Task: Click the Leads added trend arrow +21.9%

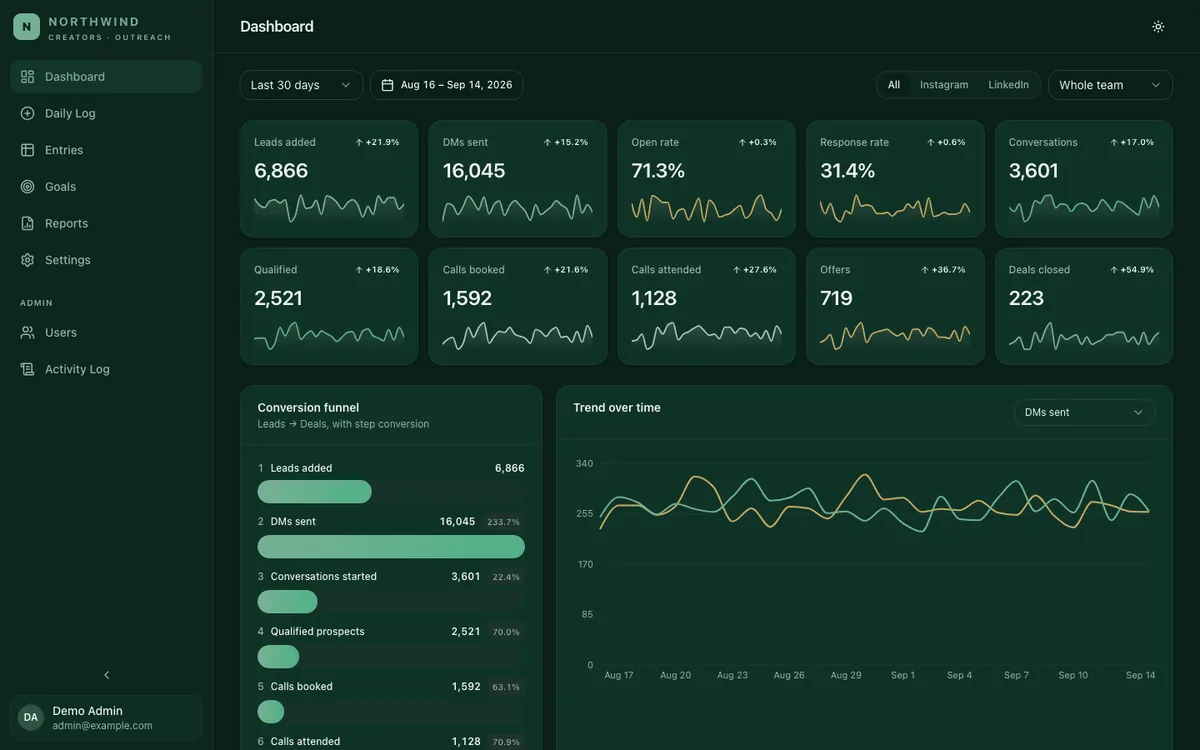Action: [x=377, y=142]
